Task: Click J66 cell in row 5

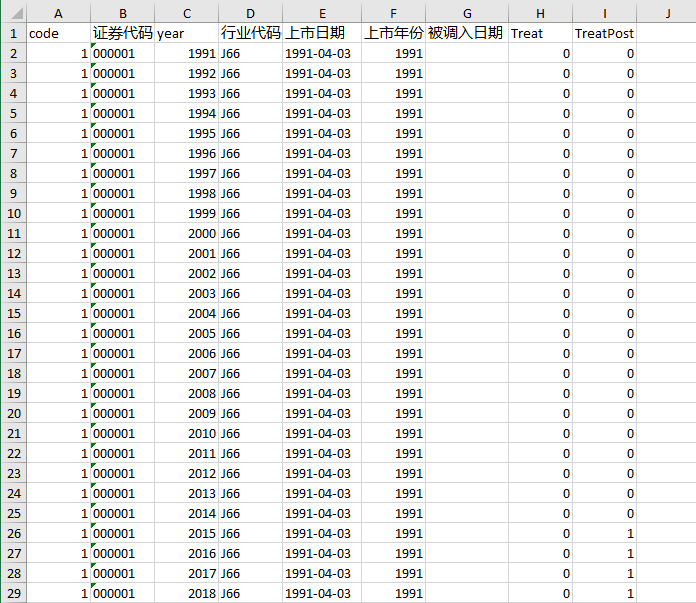Action: pyautogui.click(x=250, y=113)
